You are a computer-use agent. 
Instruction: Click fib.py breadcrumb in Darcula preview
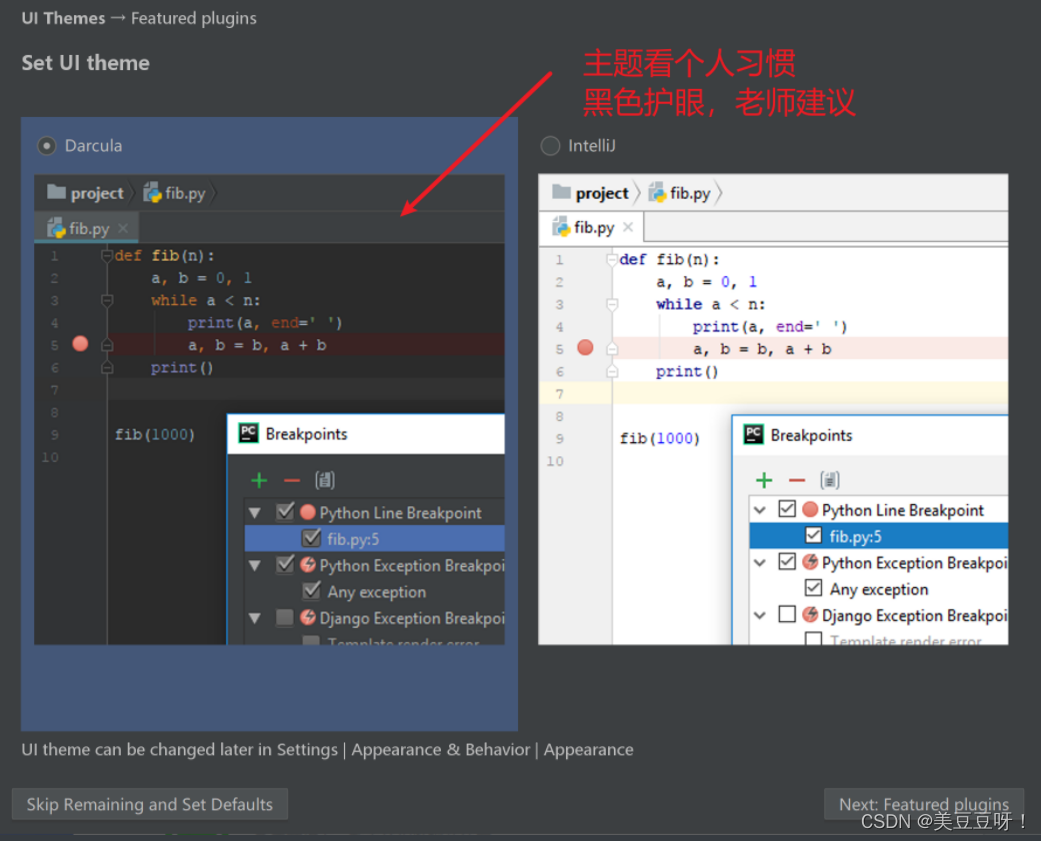[x=175, y=193]
